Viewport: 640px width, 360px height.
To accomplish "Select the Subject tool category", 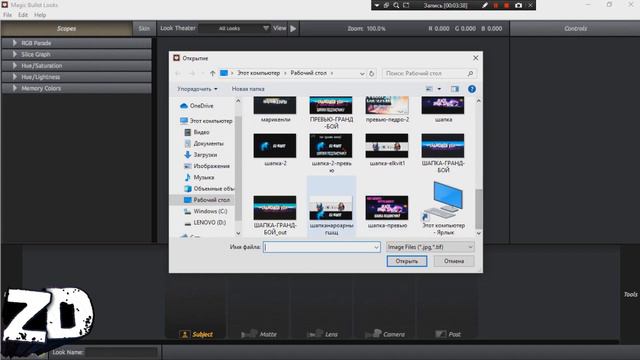I will pyautogui.click(x=196, y=334).
